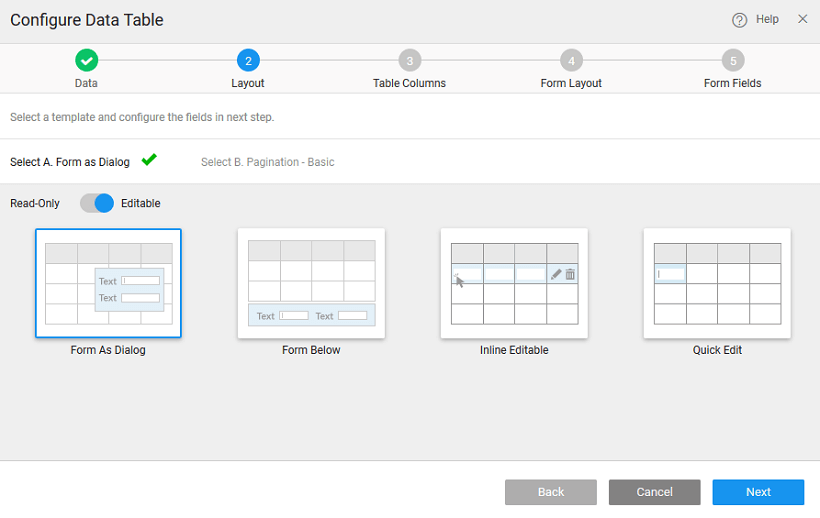This screenshot has width=820, height=518.
Task: Click pencil edit icon in Inline Editable preview
Action: point(556,274)
